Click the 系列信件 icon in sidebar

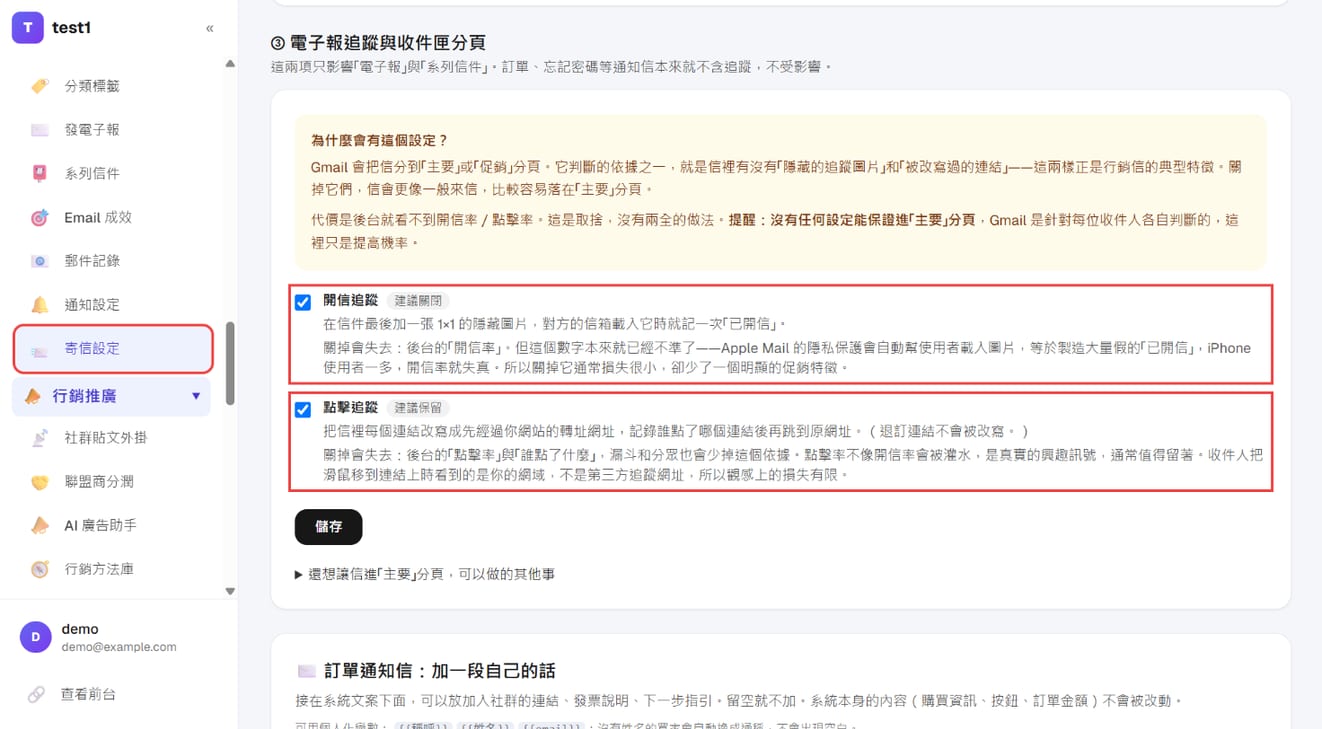coord(40,174)
